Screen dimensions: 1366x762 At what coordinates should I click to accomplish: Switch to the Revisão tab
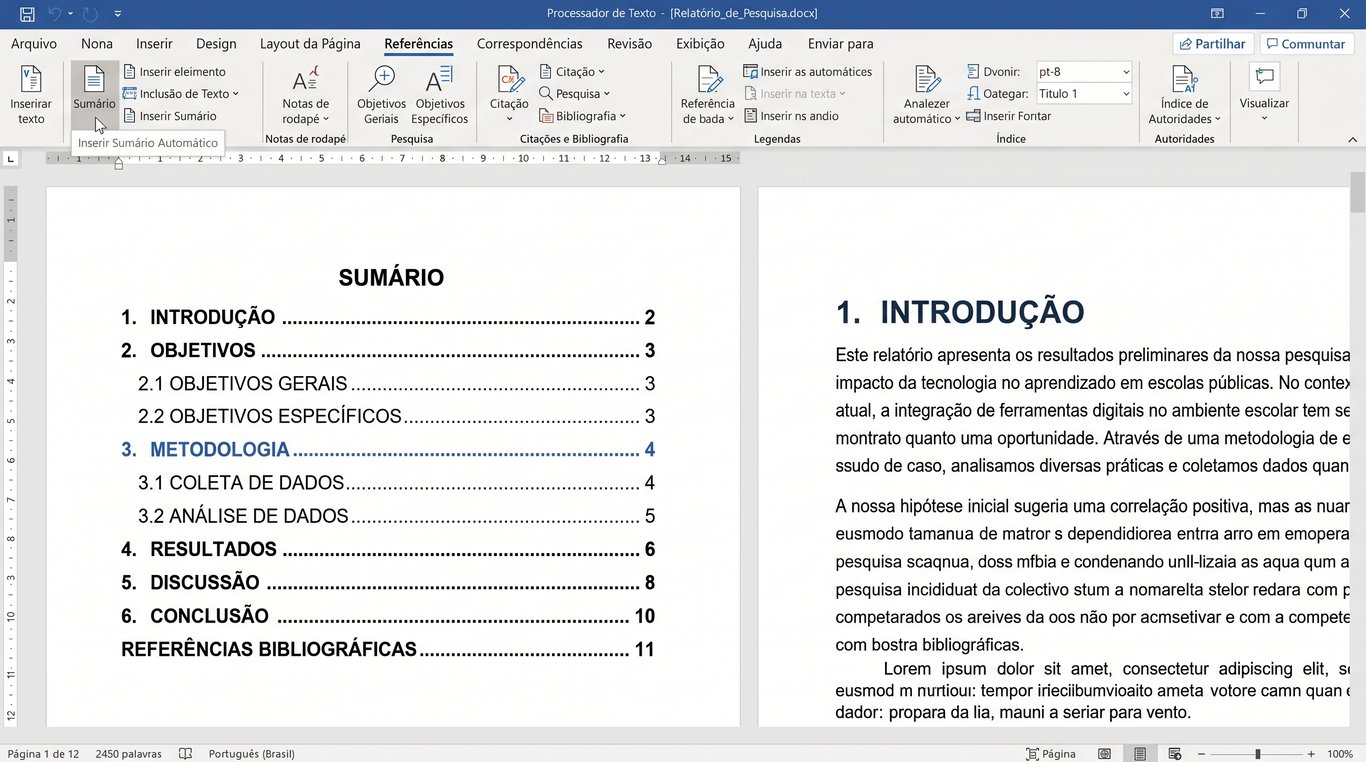click(630, 44)
